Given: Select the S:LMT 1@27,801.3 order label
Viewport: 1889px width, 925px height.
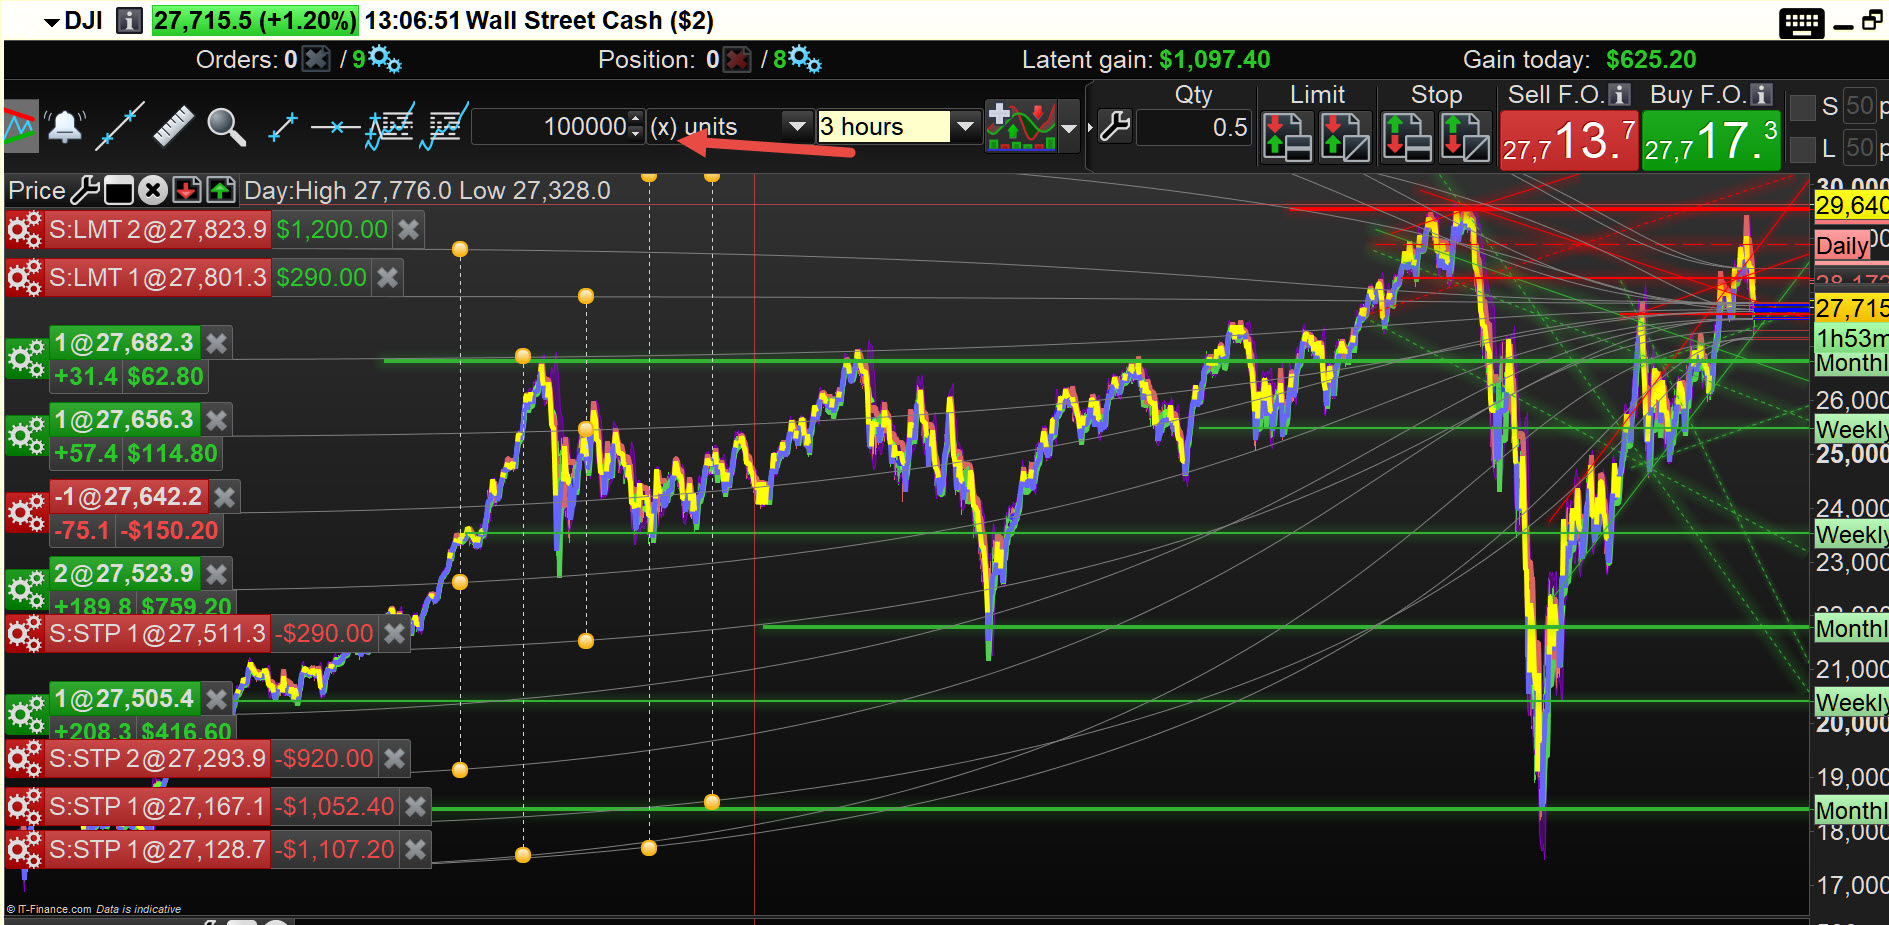Looking at the screenshot, I should pyautogui.click(x=158, y=277).
